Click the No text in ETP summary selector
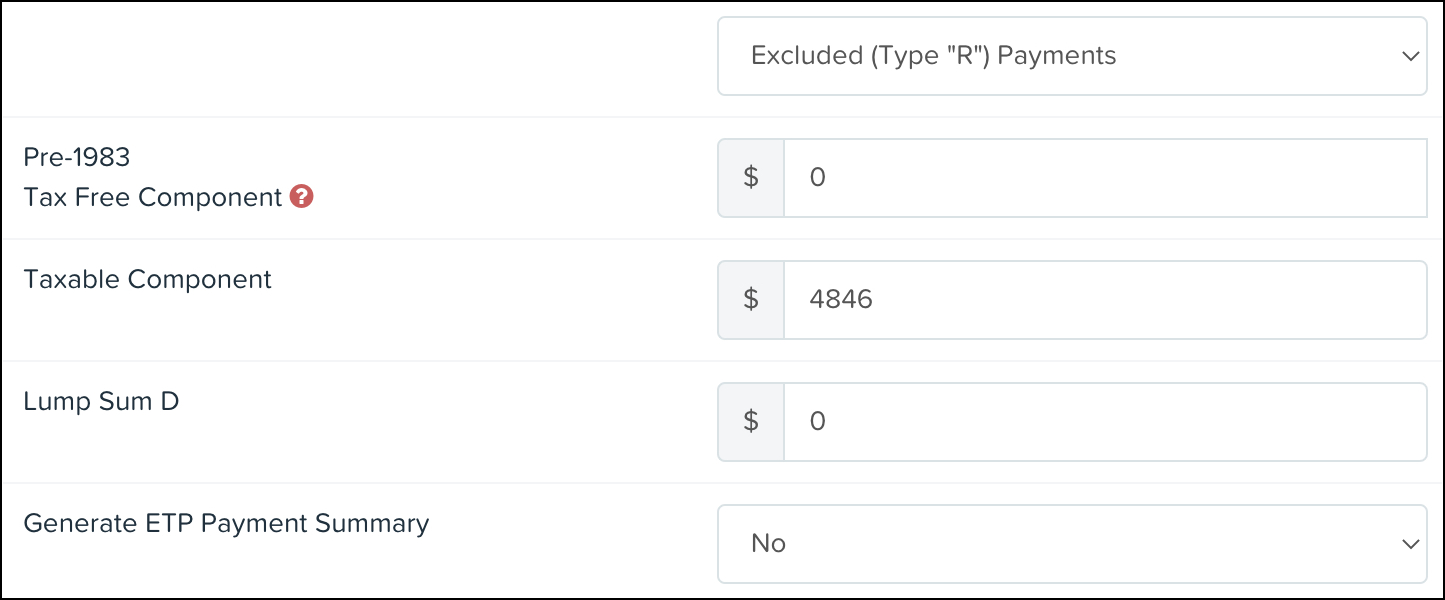This screenshot has height=600, width=1445. pos(768,544)
